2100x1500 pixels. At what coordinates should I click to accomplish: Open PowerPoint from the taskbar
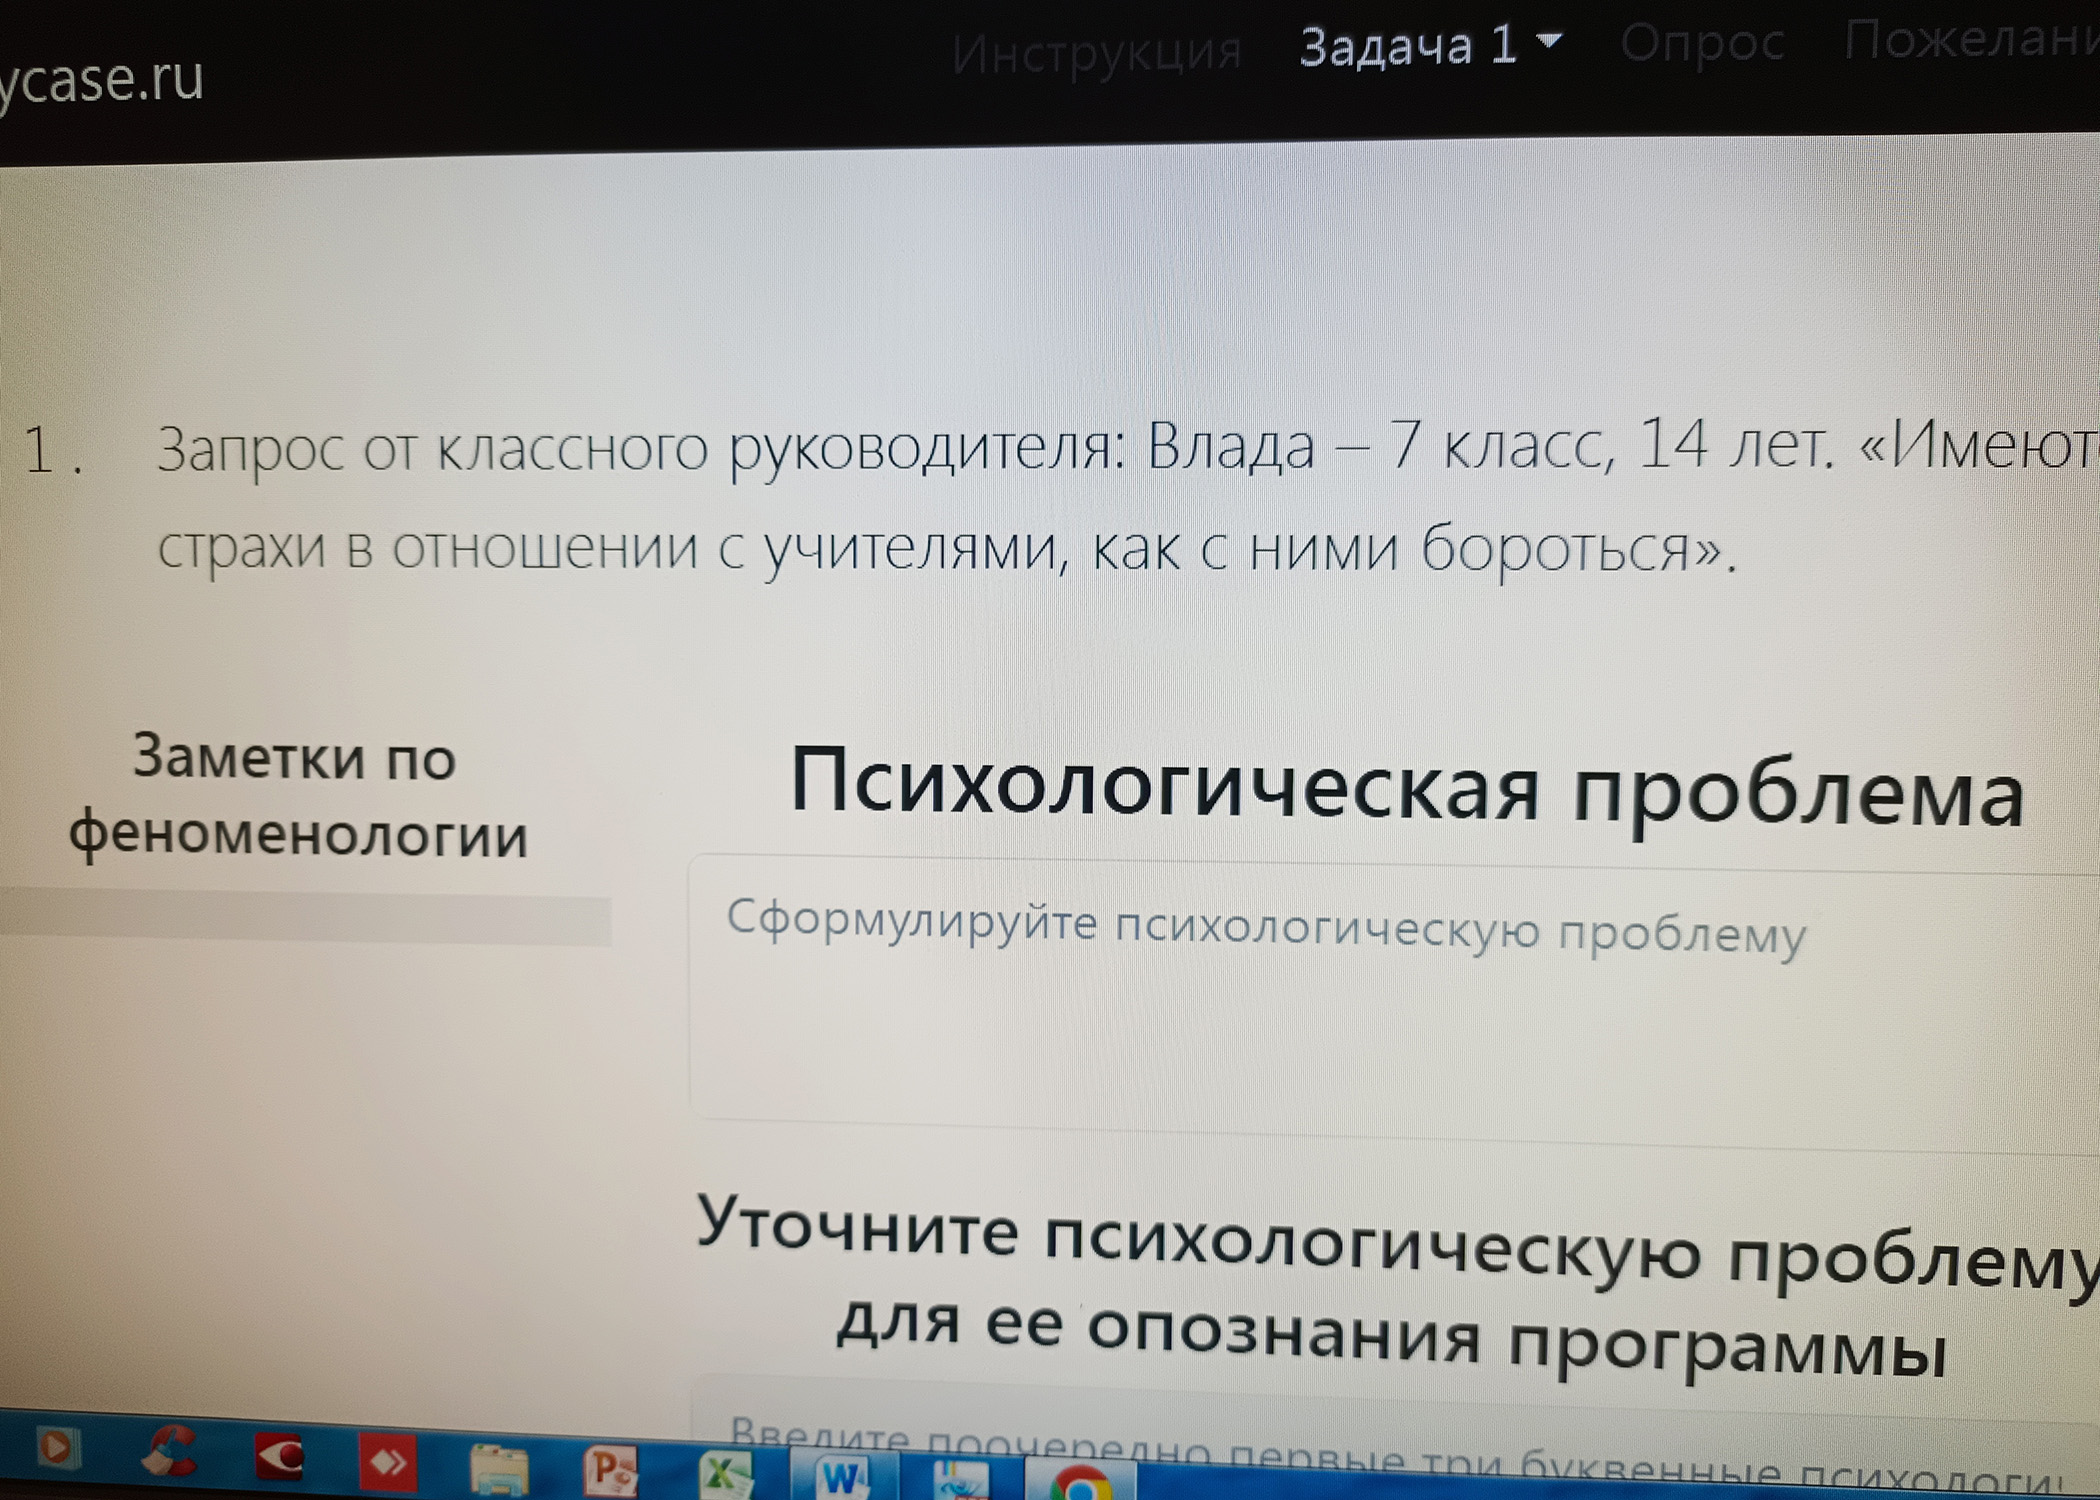(609, 1472)
